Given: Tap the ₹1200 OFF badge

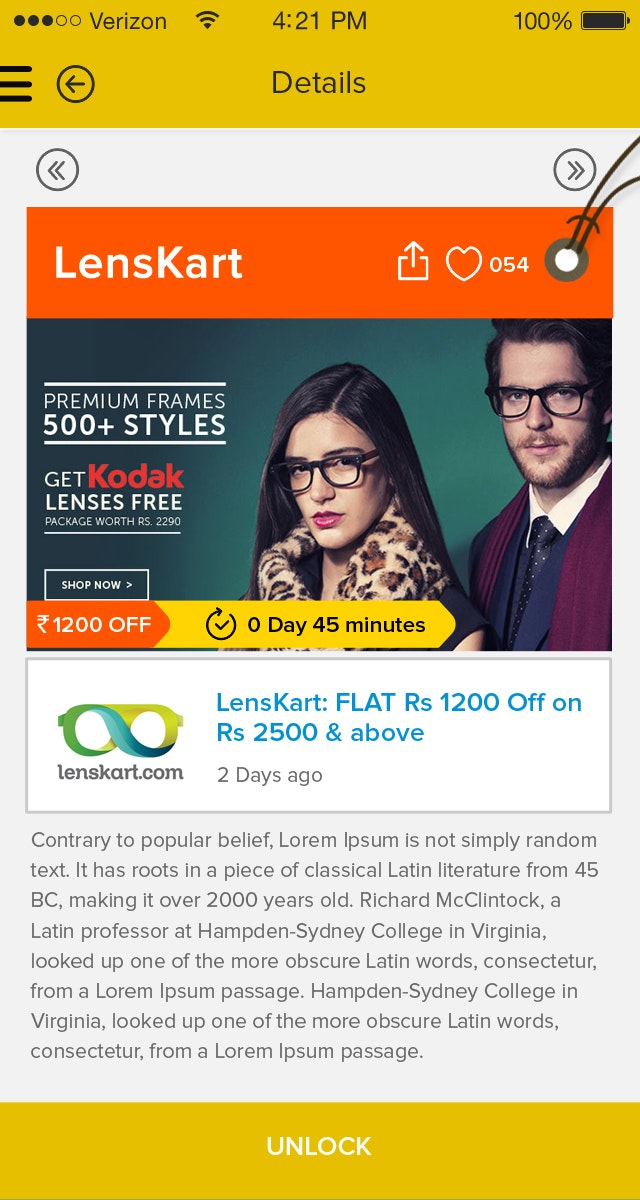Looking at the screenshot, I should (96, 625).
